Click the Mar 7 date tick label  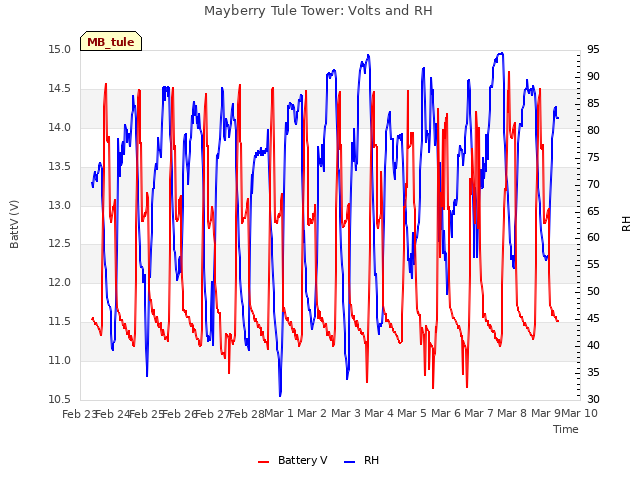(x=479, y=413)
